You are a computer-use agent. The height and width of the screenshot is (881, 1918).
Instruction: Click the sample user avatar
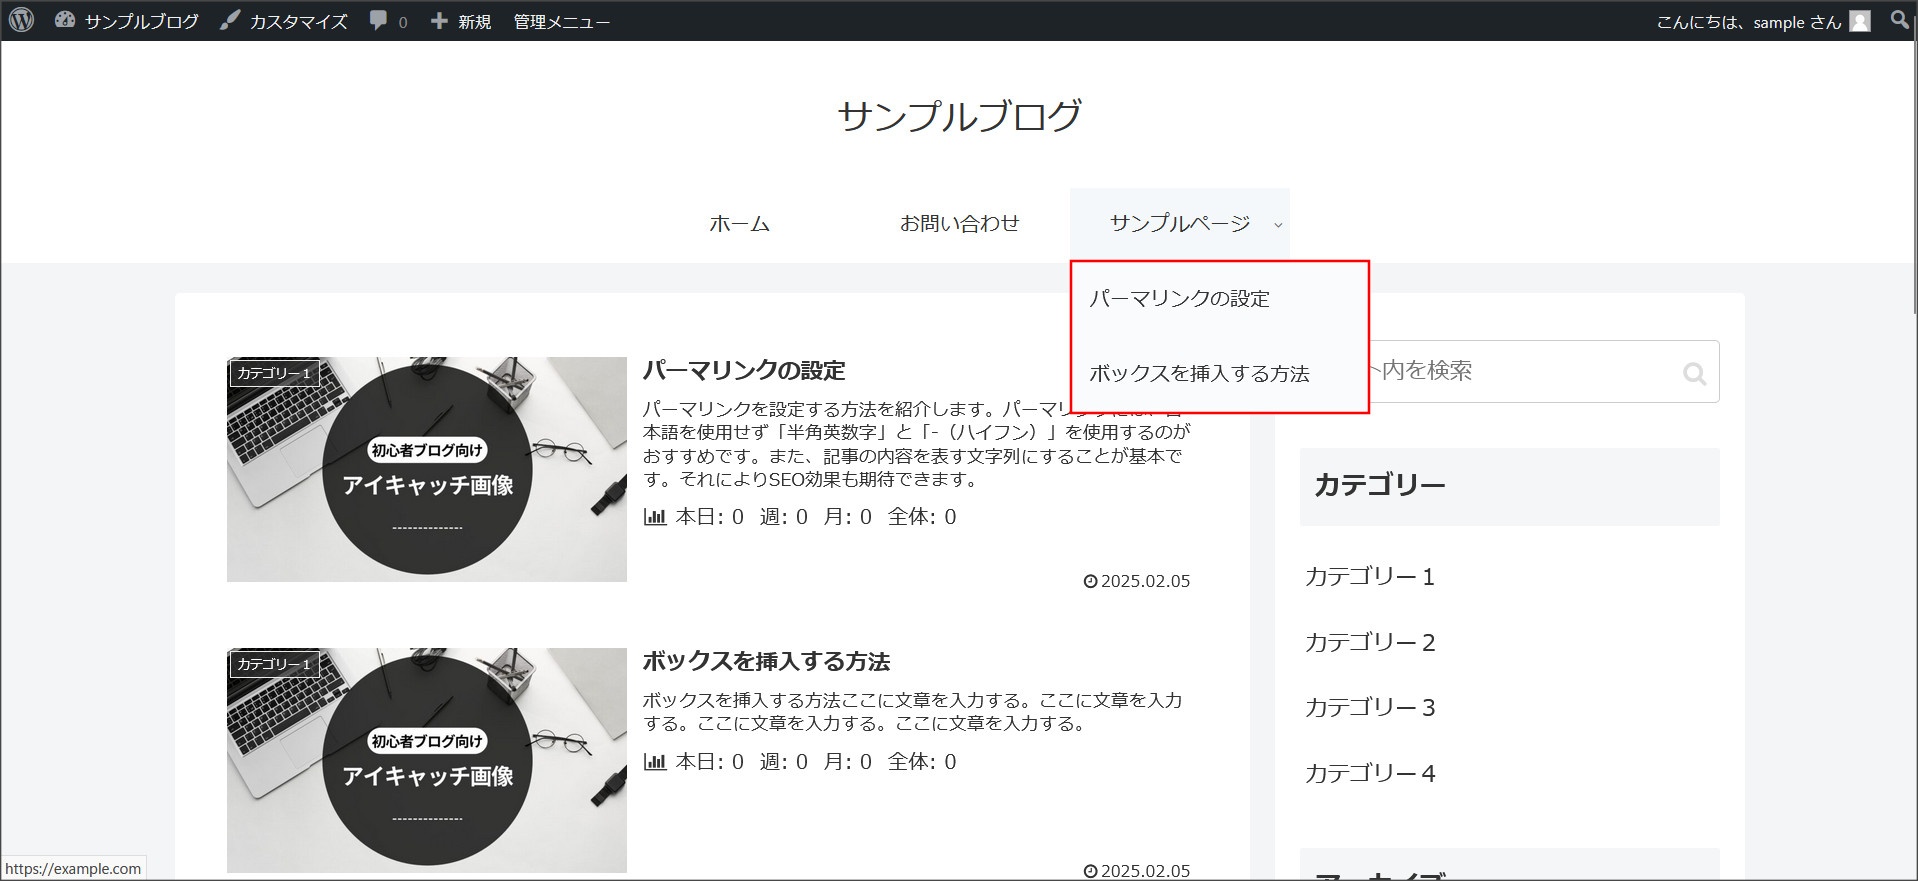[1860, 21]
